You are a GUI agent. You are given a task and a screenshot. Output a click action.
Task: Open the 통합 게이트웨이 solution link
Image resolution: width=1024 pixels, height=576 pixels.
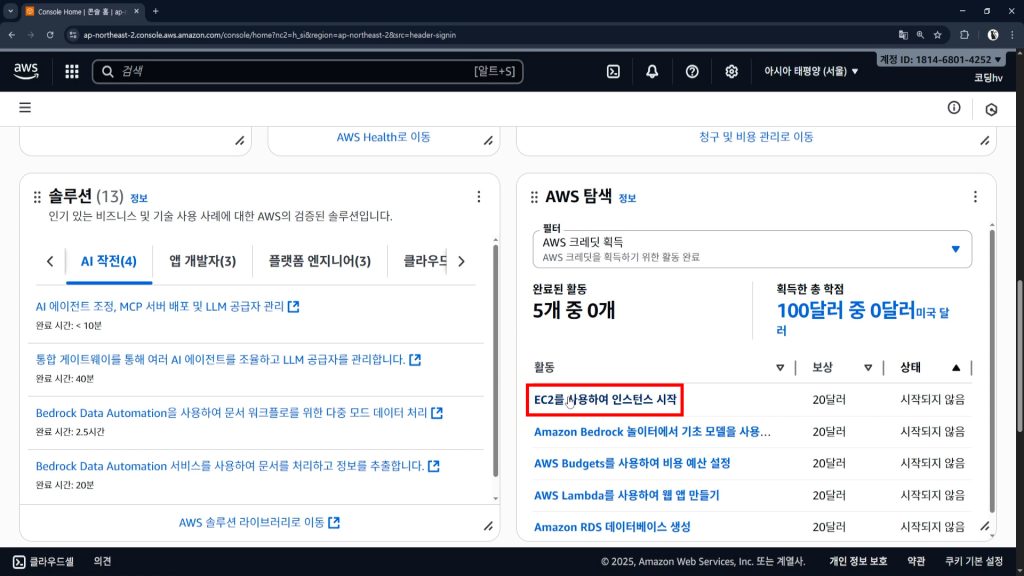coord(228,360)
